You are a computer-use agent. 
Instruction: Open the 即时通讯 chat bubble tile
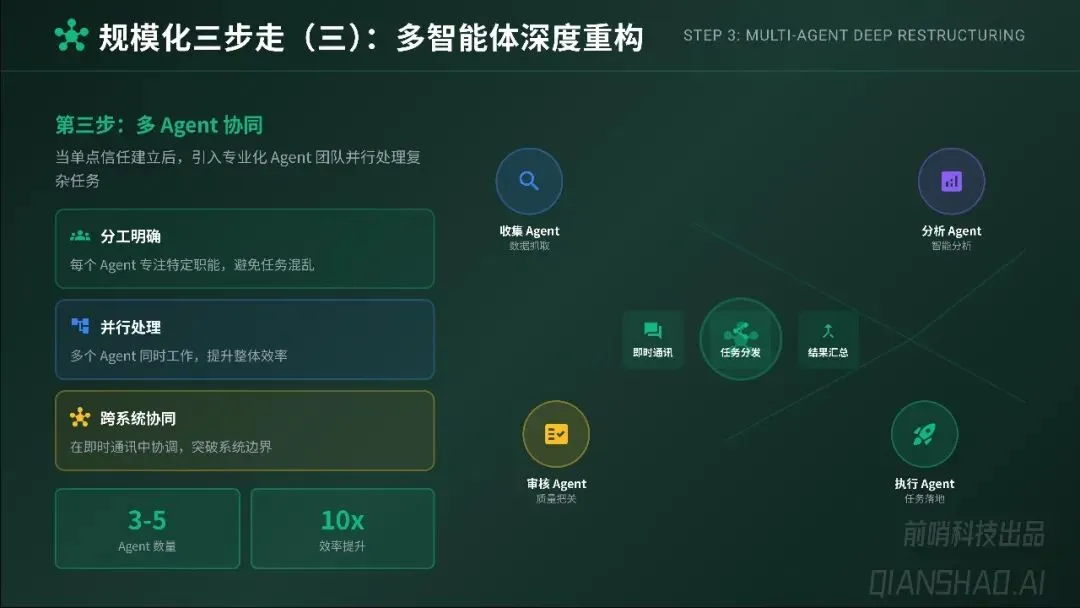[653, 339]
